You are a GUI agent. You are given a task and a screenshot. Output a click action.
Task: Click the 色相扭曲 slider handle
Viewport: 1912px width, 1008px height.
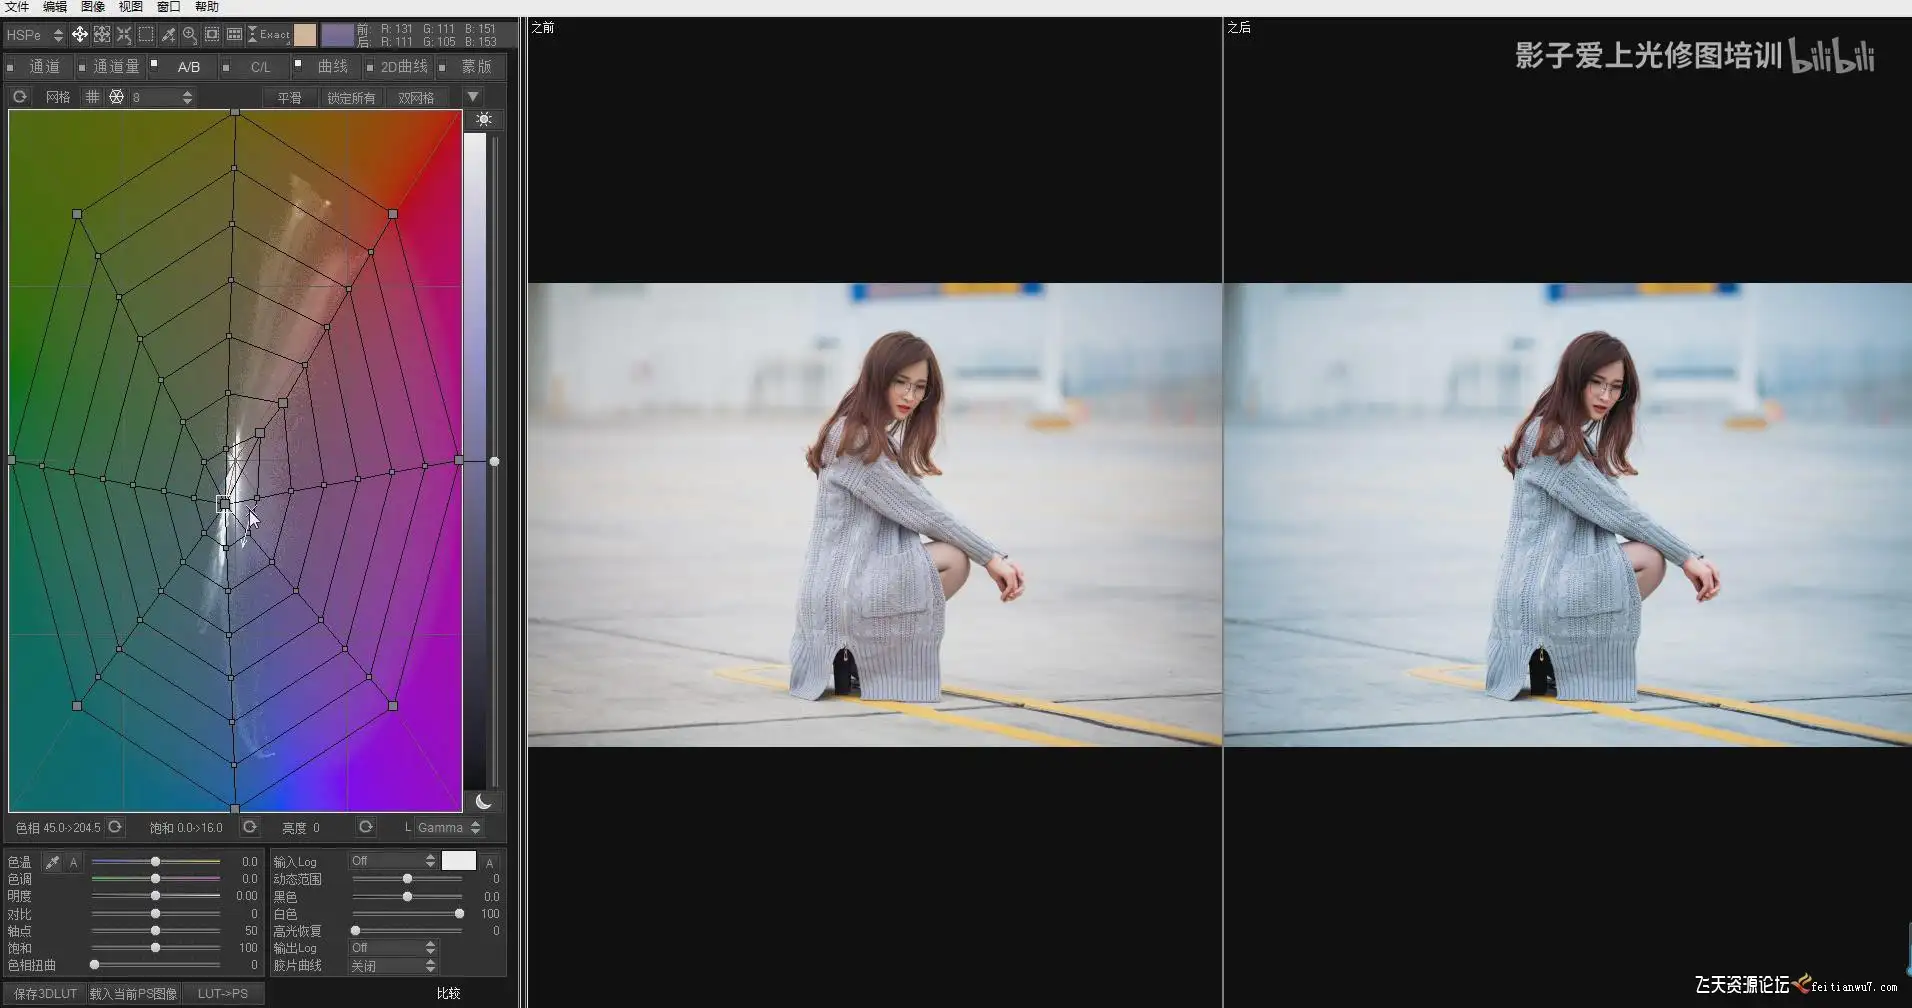pos(95,965)
